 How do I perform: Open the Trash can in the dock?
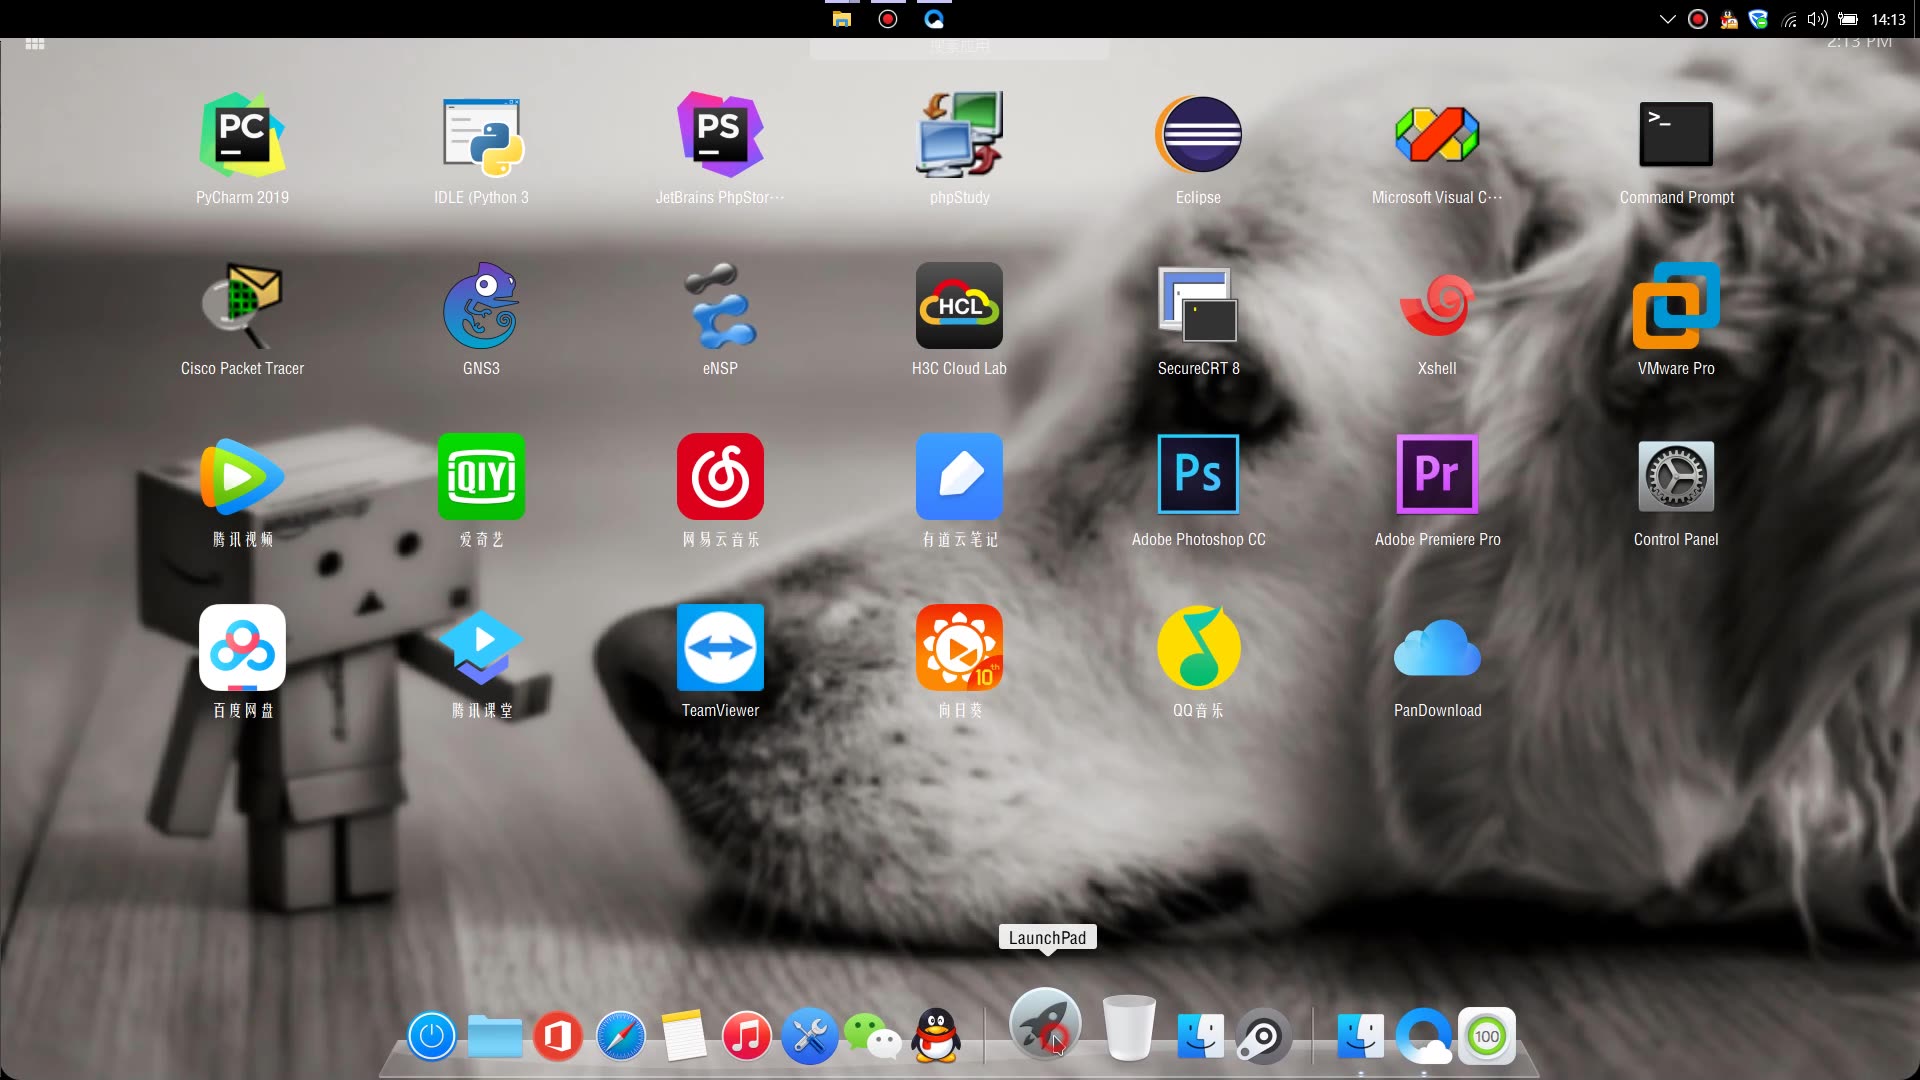click(1129, 1027)
